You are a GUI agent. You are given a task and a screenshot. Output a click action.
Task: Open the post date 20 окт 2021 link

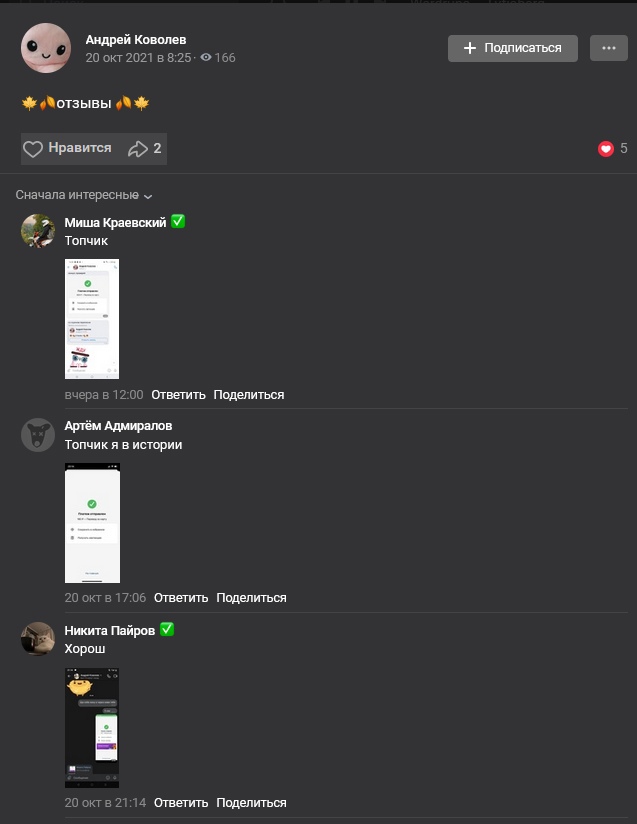click(x=138, y=57)
